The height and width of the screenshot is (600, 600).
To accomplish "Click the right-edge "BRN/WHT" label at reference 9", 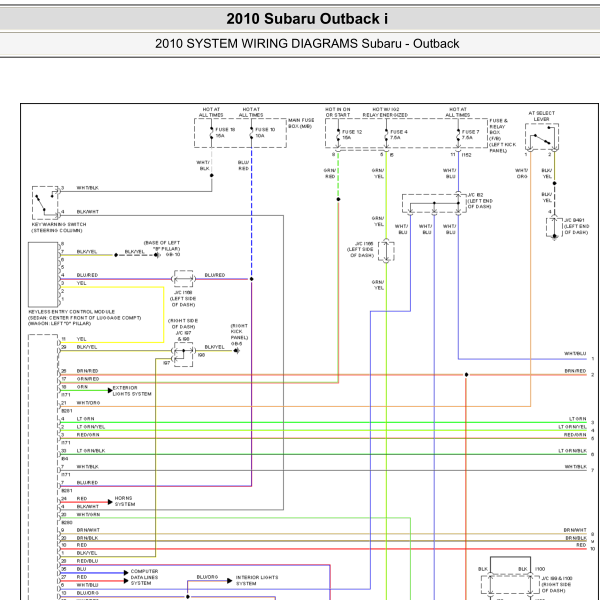I will [575, 530].
